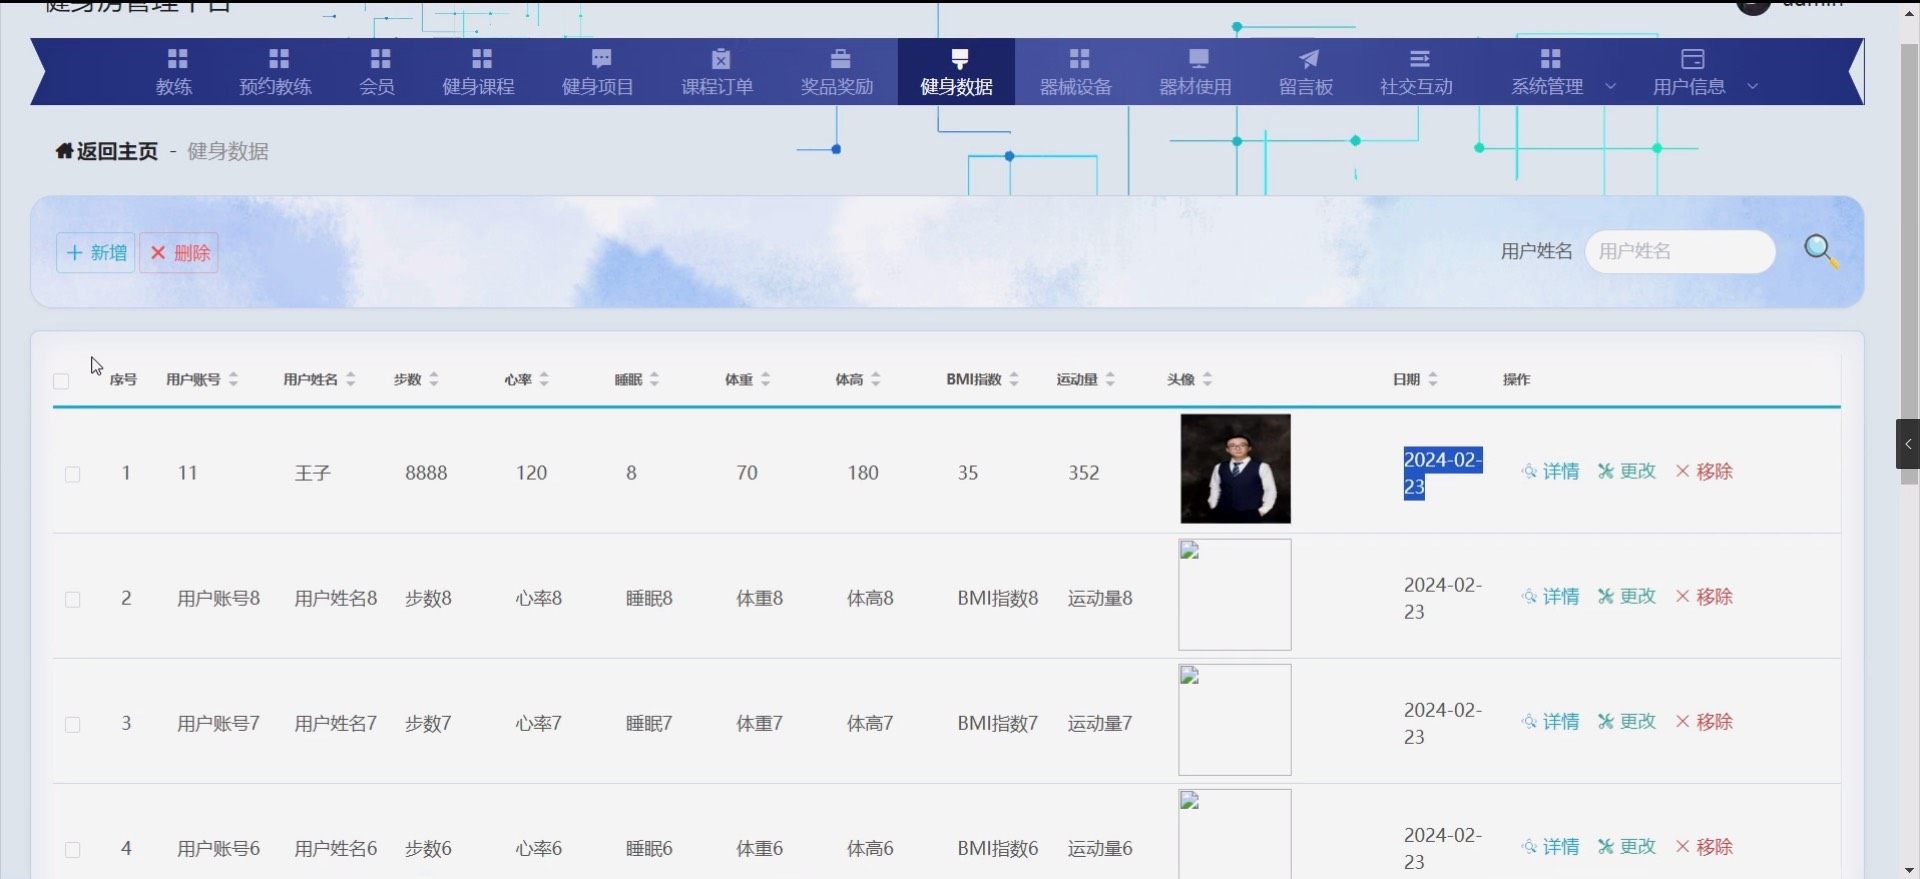
Task: Click the home icon beside 返回主页
Action: click(x=64, y=151)
